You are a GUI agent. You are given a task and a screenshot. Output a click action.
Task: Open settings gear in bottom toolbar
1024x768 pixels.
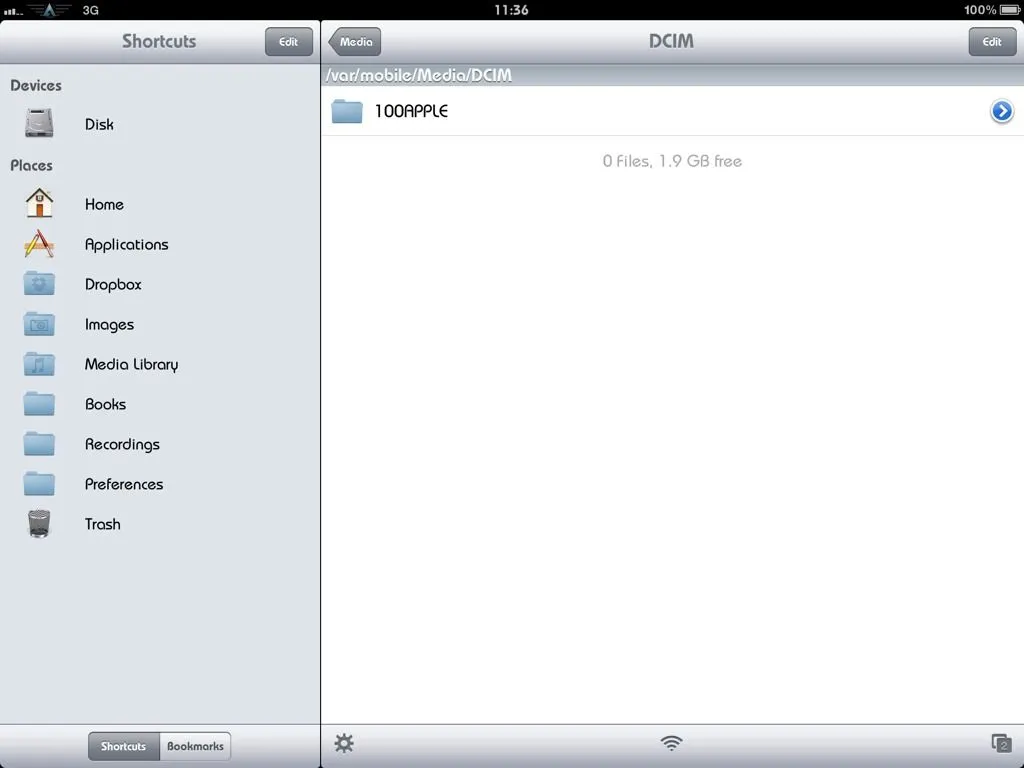[344, 743]
